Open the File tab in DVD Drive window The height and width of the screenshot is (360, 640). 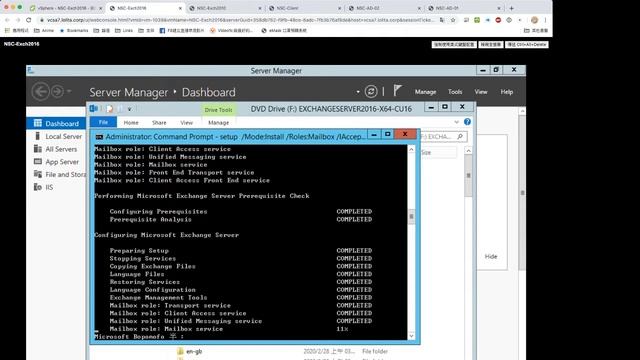[103, 122]
